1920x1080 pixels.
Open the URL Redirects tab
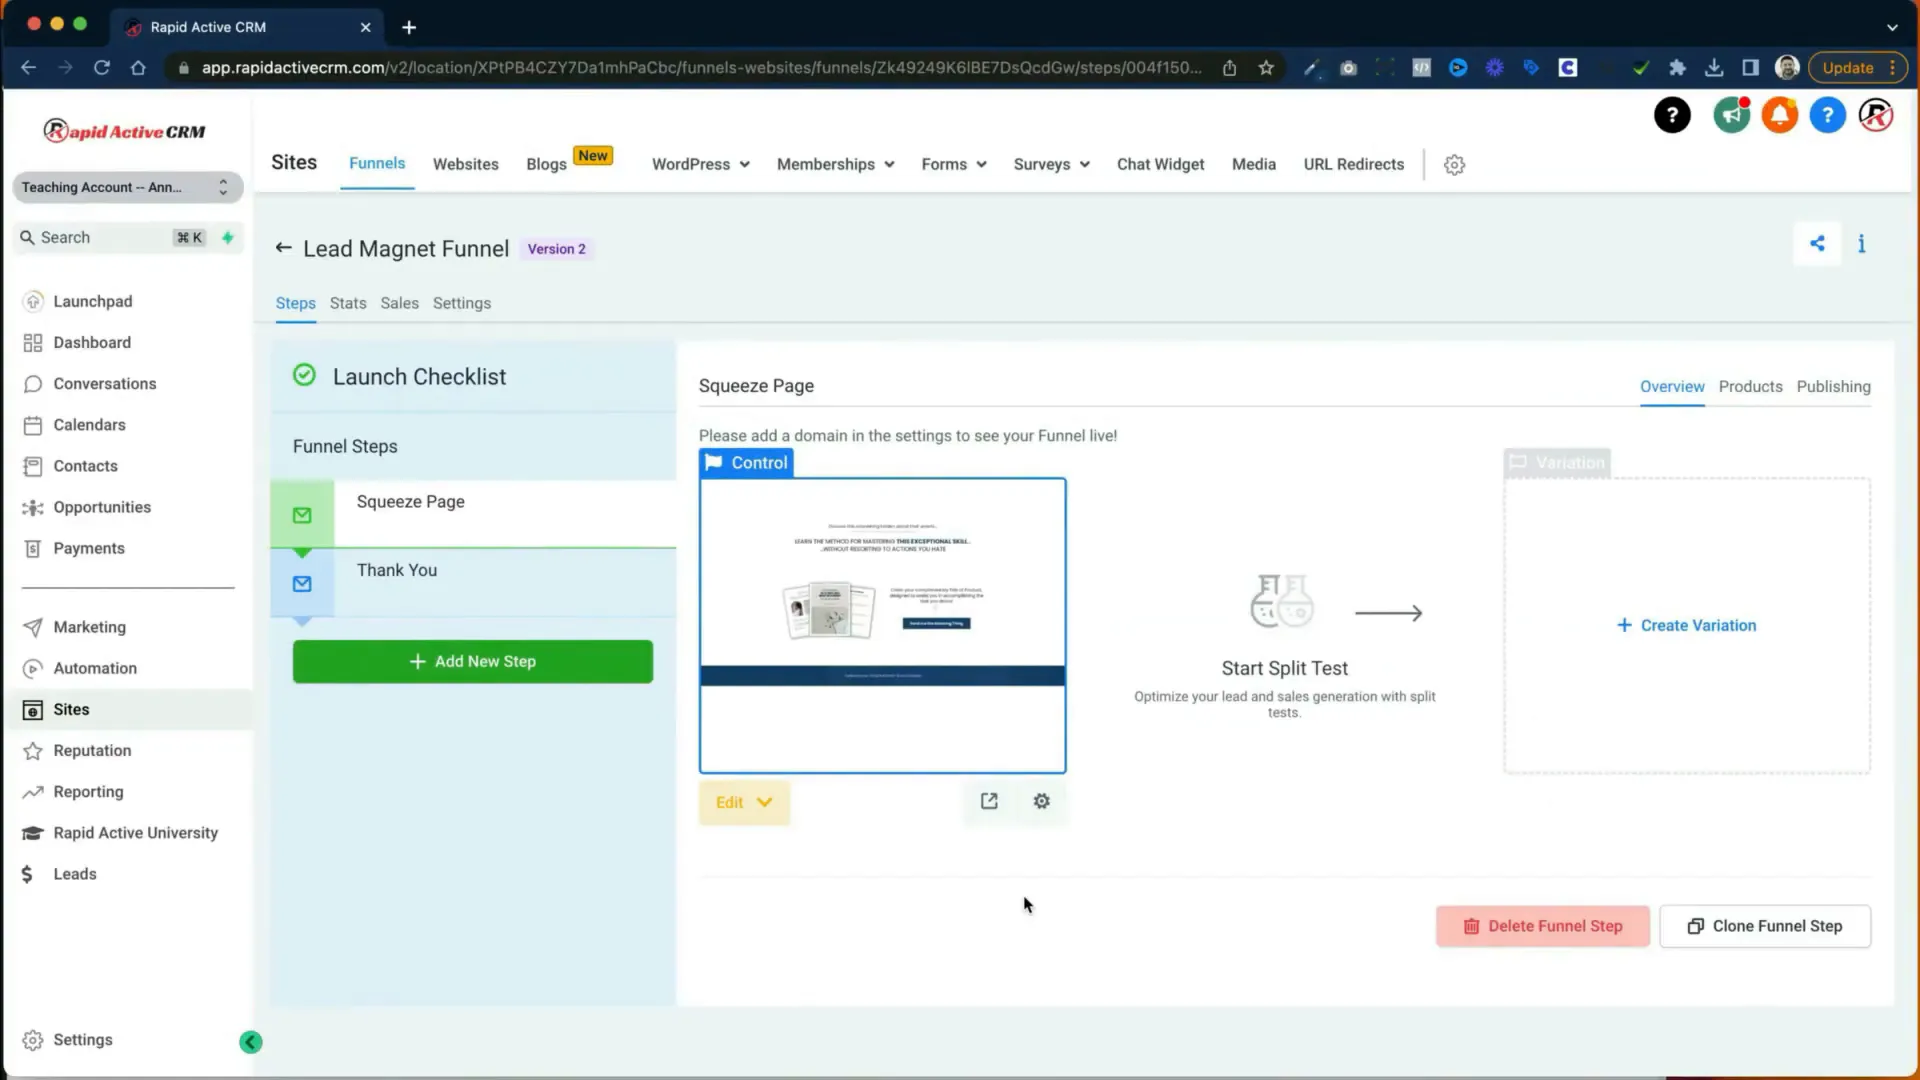point(1353,164)
